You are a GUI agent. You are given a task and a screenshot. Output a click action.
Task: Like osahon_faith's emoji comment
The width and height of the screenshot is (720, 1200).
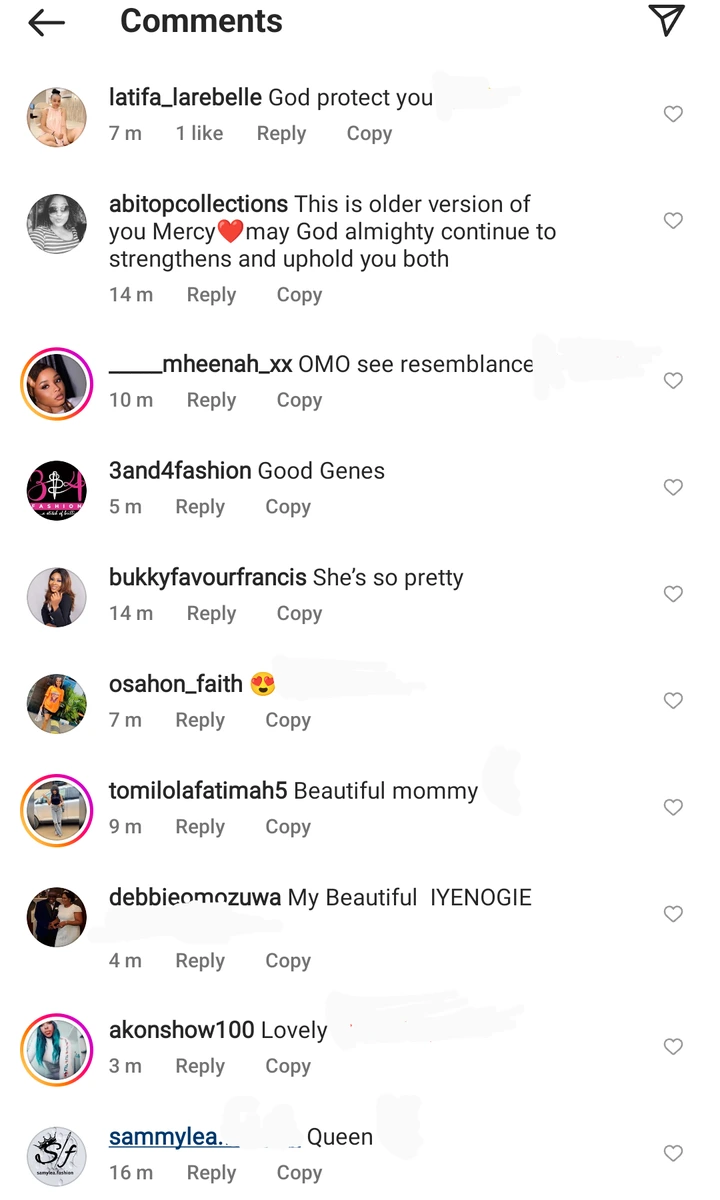coord(674,701)
